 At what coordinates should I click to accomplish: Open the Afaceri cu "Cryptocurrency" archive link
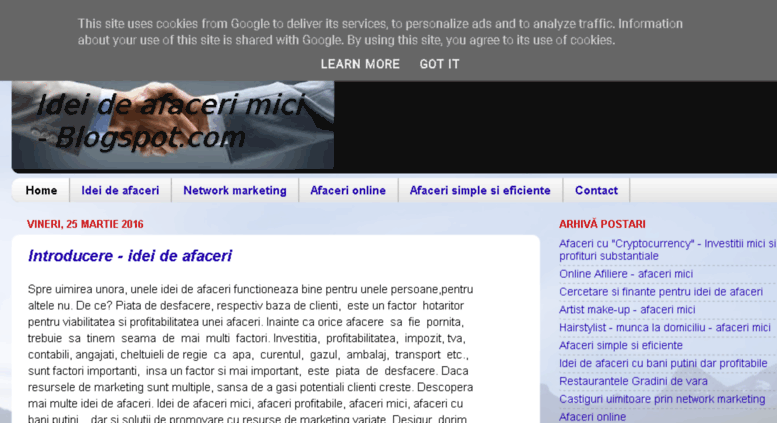tap(667, 250)
